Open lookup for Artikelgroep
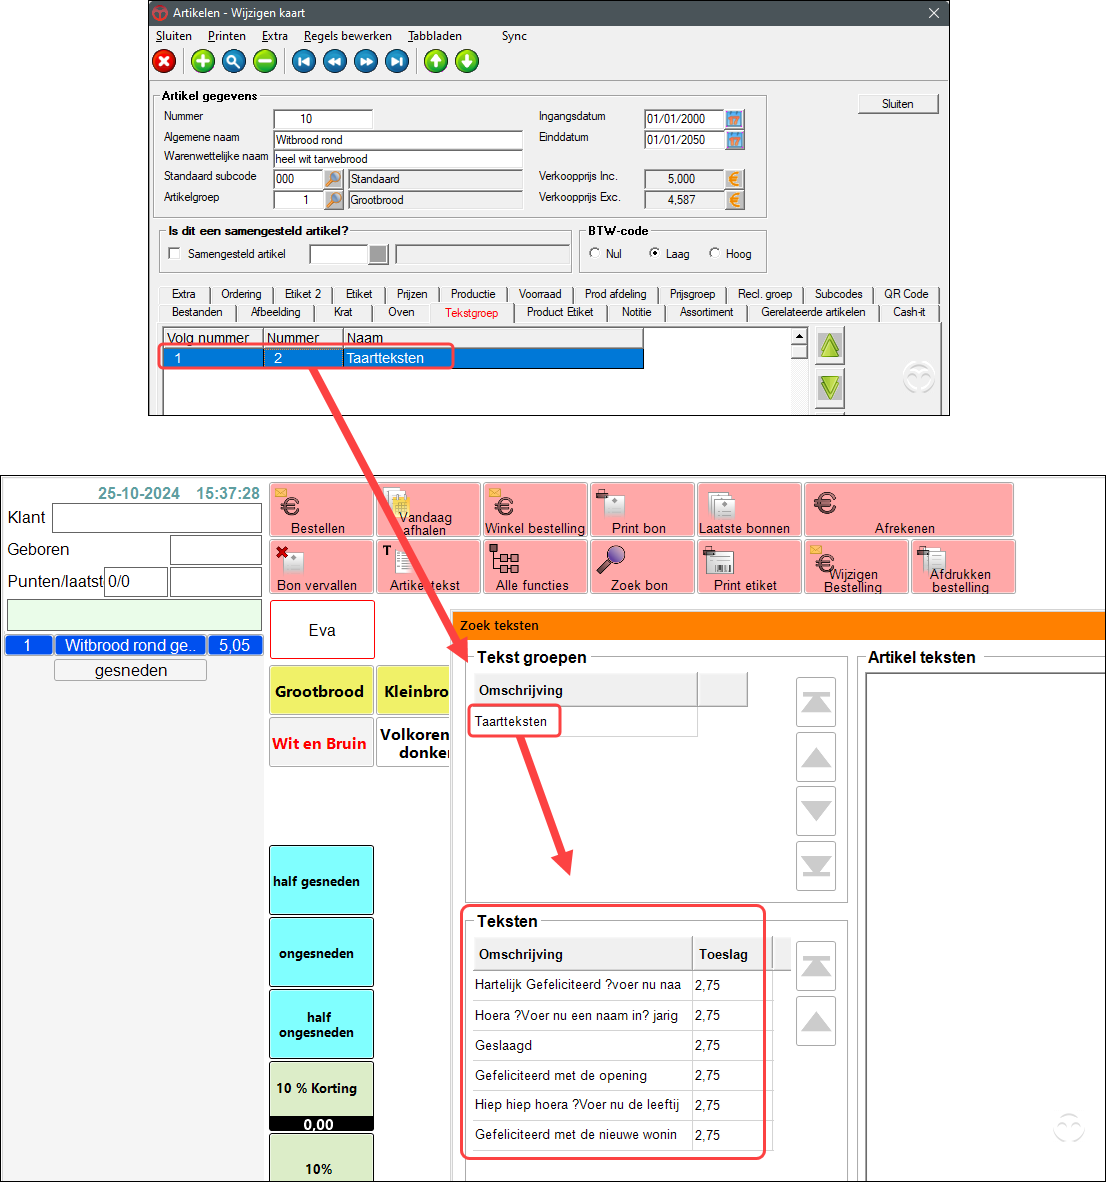The height and width of the screenshot is (1182, 1106). [333, 200]
